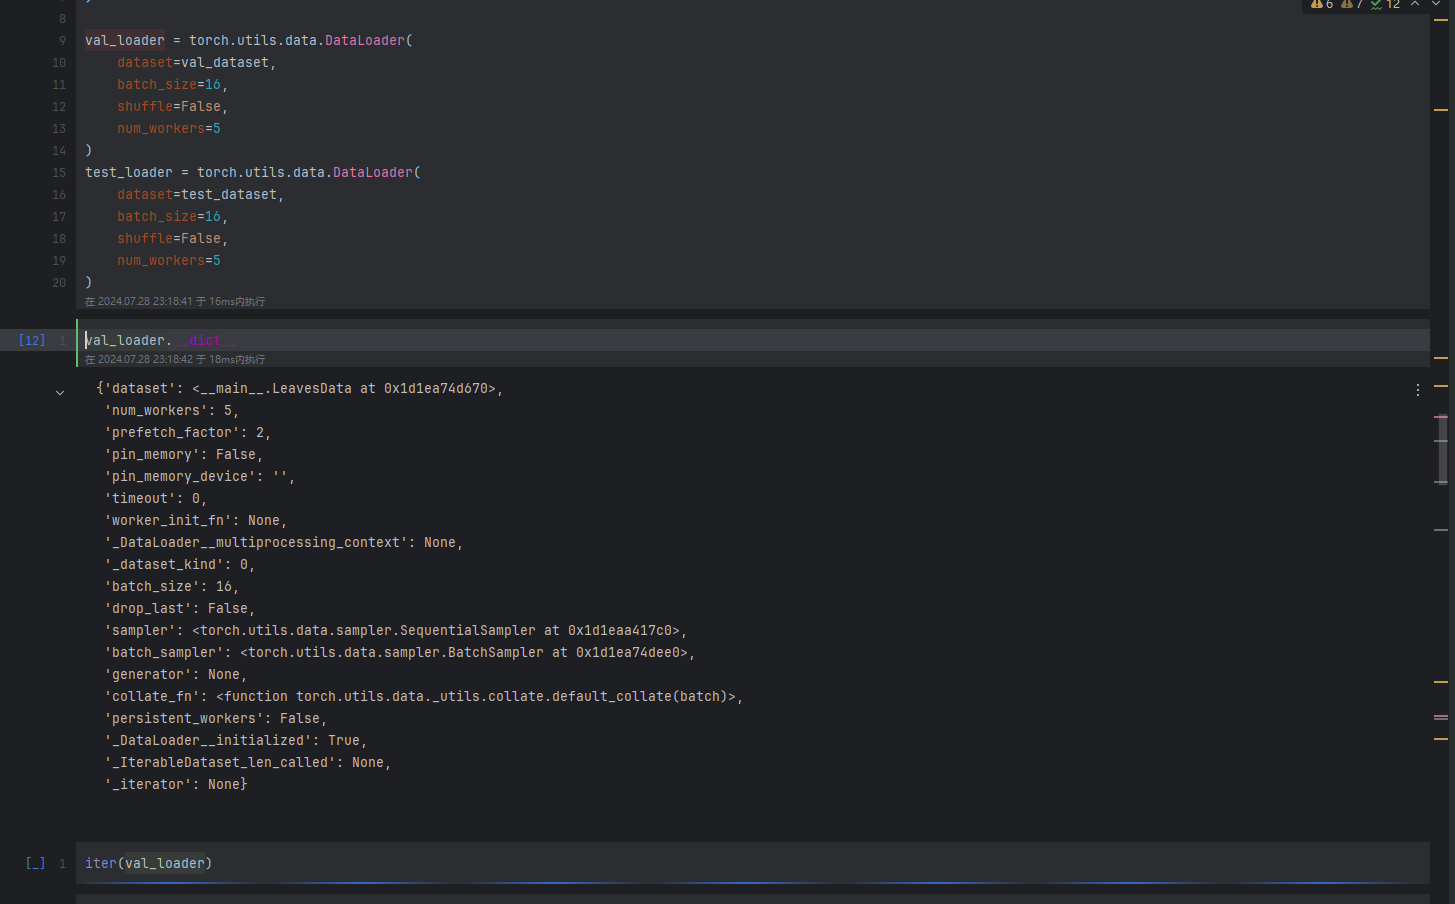The height and width of the screenshot is (904, 1455).
Task: Click the topmost yellow warning stripe marker
Action: pyautogui.click(x=1441, y=20)
